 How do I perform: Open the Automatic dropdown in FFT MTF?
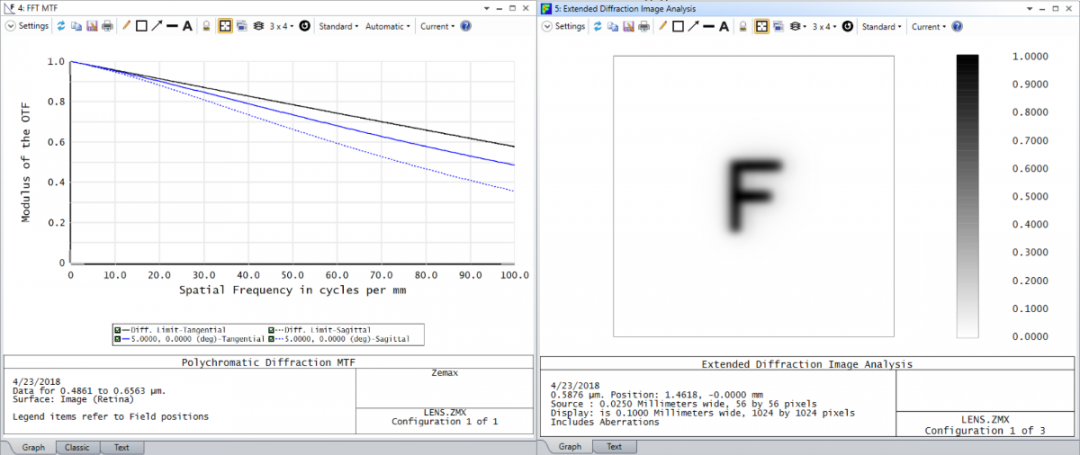(x=389, y=26)
